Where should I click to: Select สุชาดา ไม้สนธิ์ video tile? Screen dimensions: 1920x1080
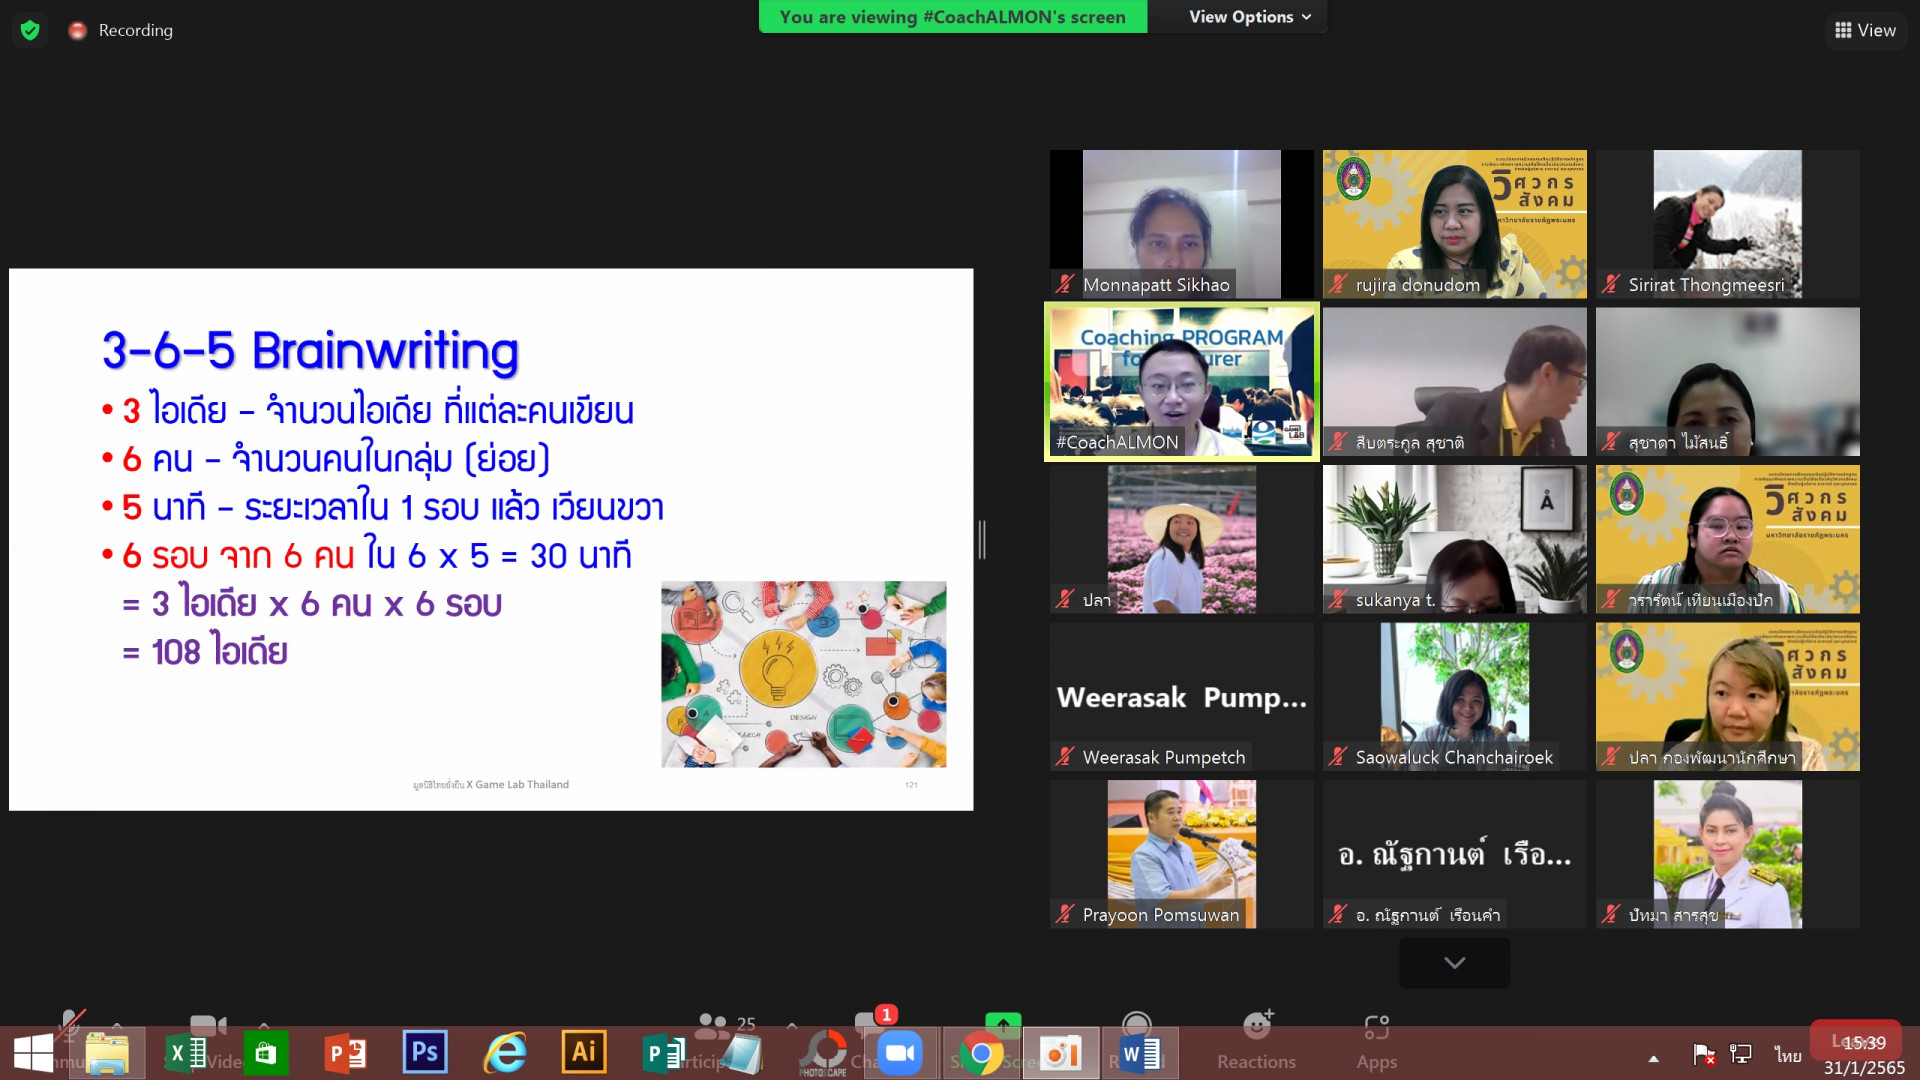[1727, 382]
